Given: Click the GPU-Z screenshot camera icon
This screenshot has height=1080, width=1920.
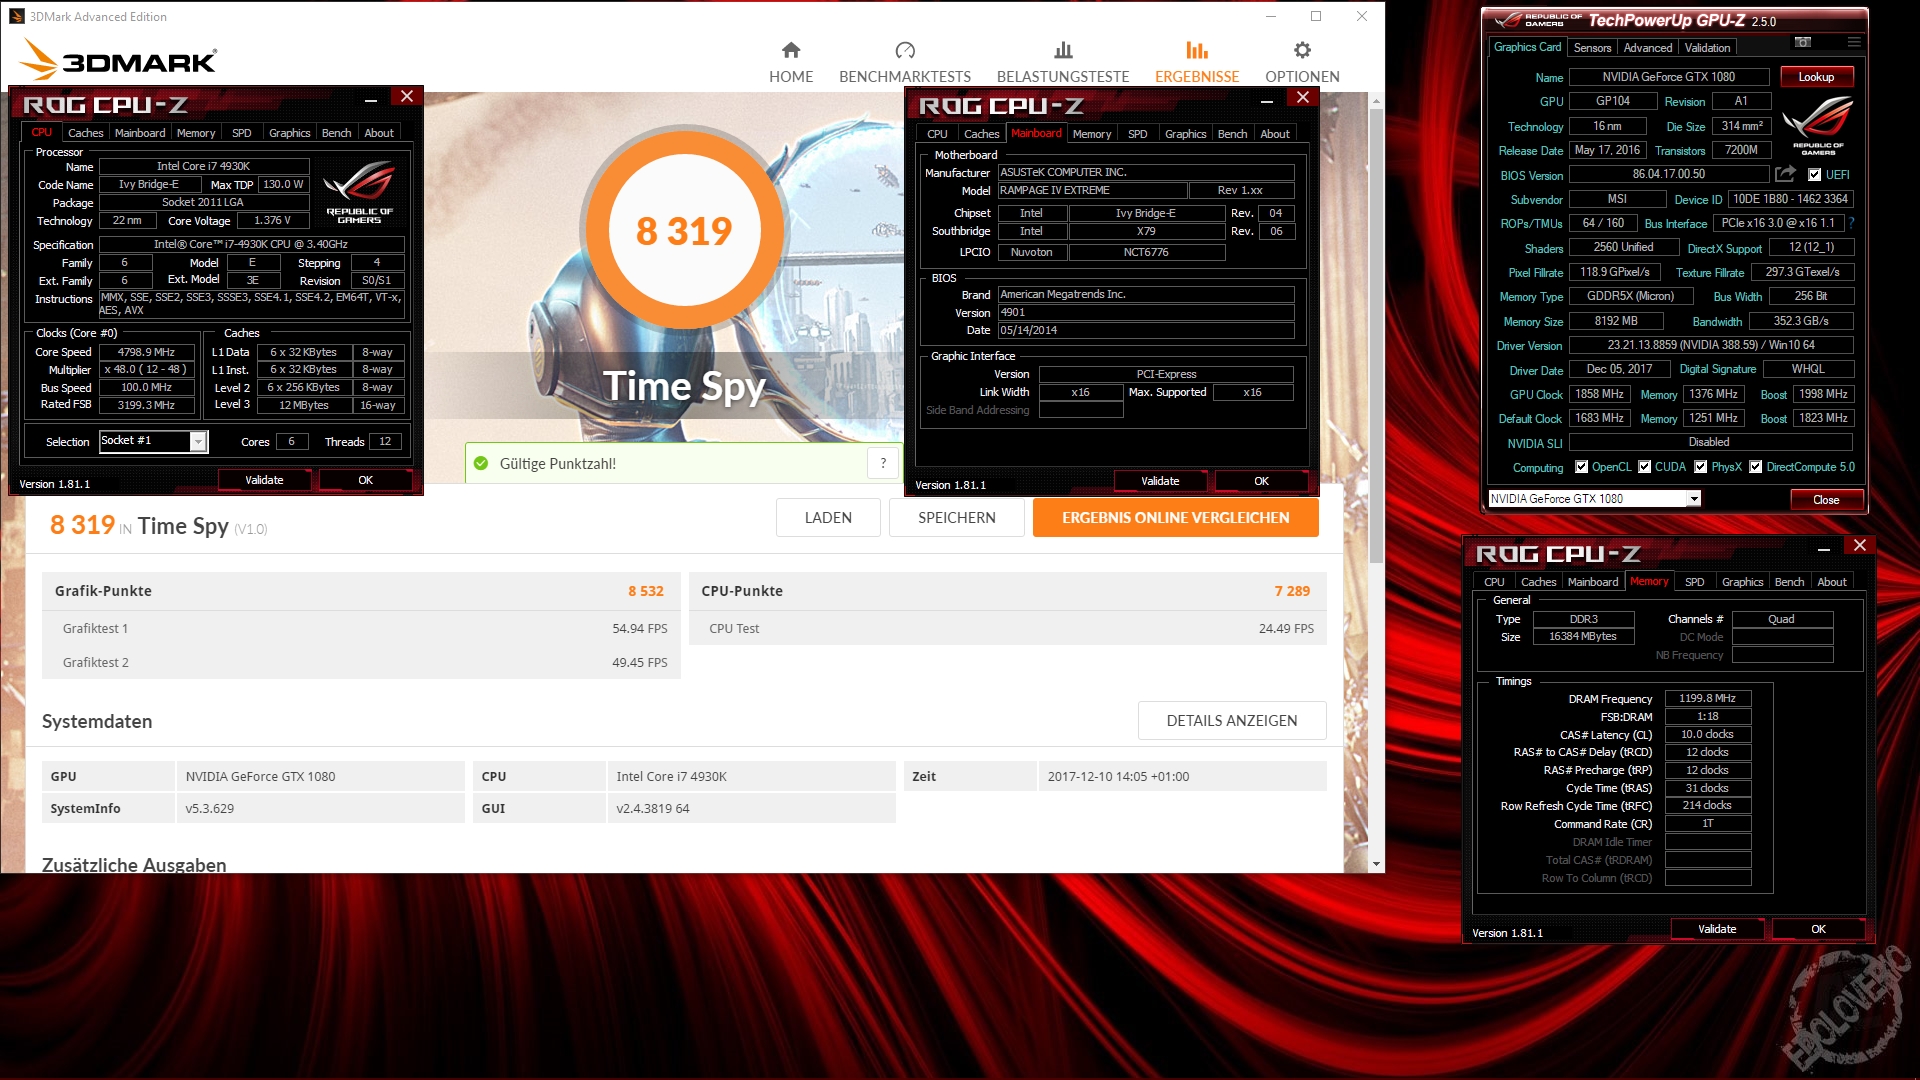Looking at the screenshot, I should pos(1803,42).
